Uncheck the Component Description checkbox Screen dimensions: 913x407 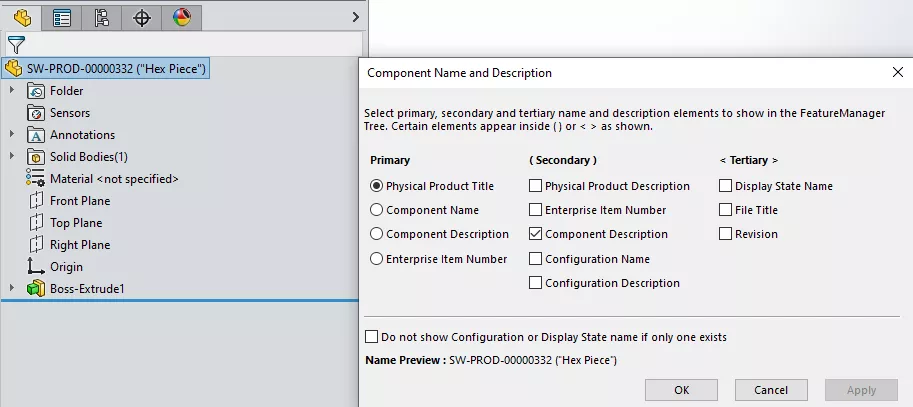pyautogui.click(x=536, y=234)
